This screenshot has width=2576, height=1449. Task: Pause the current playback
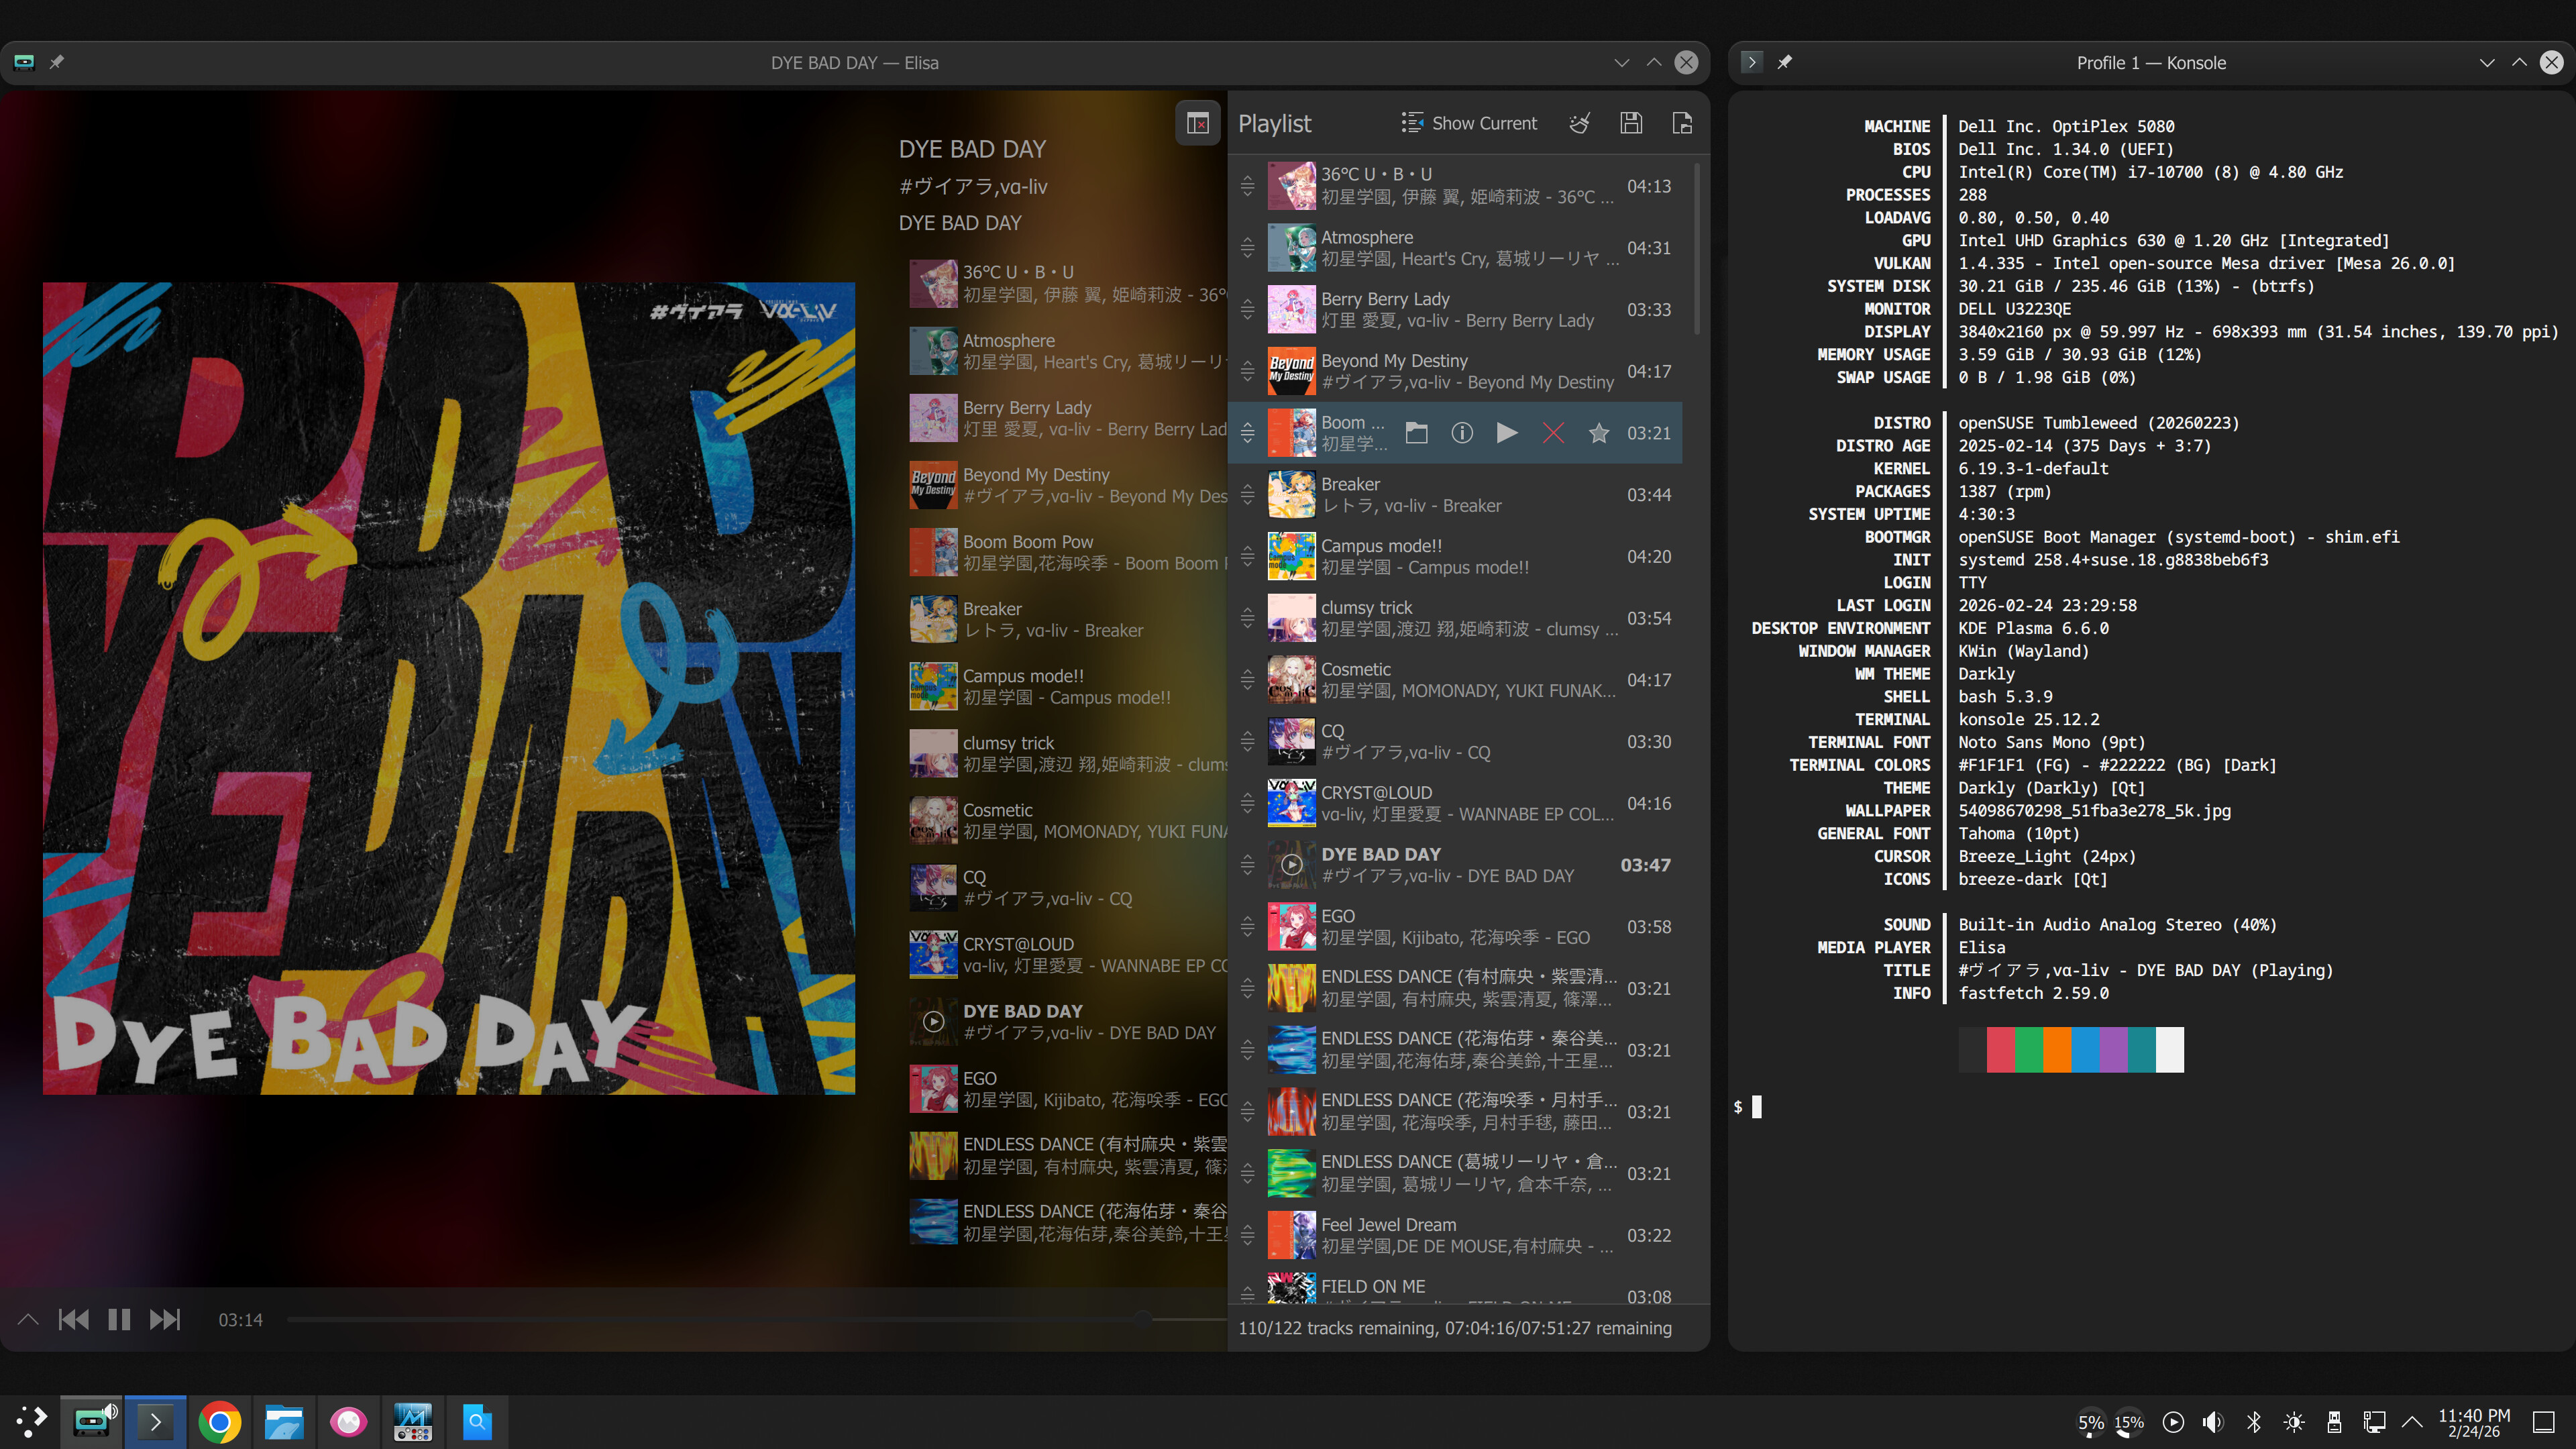[119, 1319]
